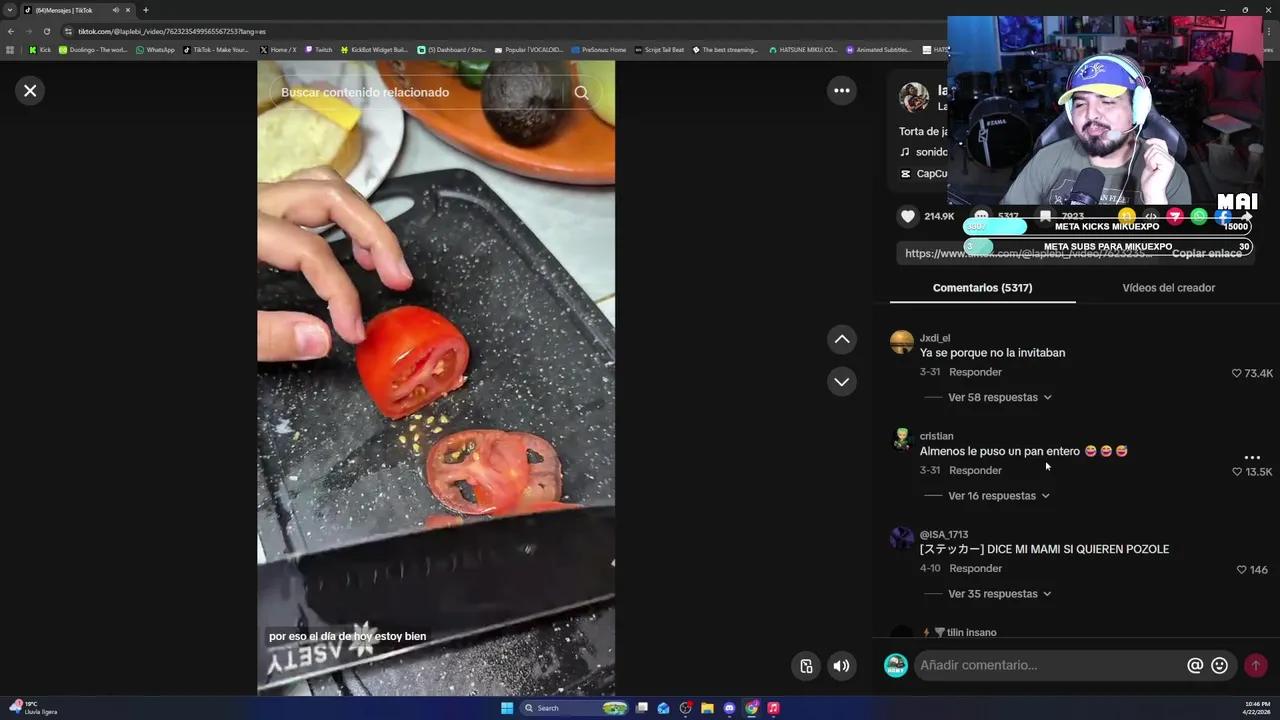1280x720 pixels.
Task: Open Apple Music from the taskbar
Action: [x=773, y=708]
